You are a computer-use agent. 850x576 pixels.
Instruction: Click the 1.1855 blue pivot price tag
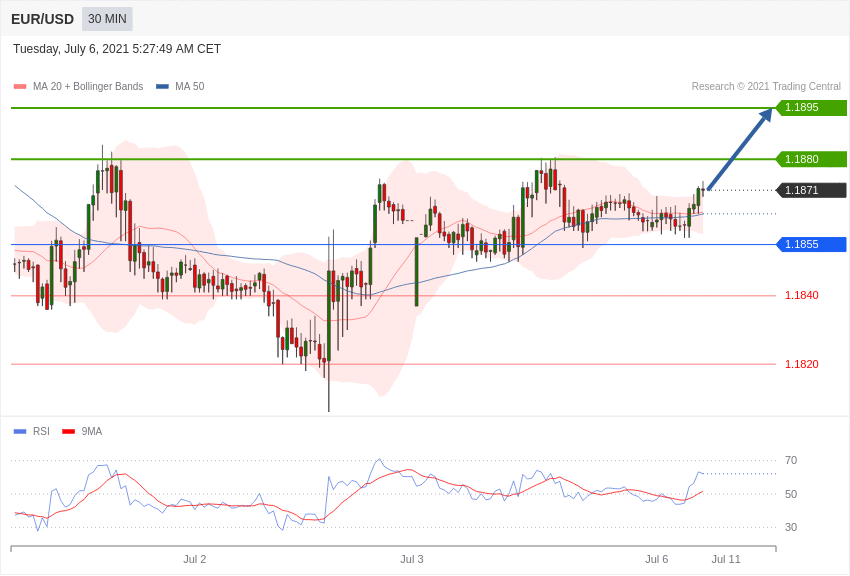pos(811,244)
